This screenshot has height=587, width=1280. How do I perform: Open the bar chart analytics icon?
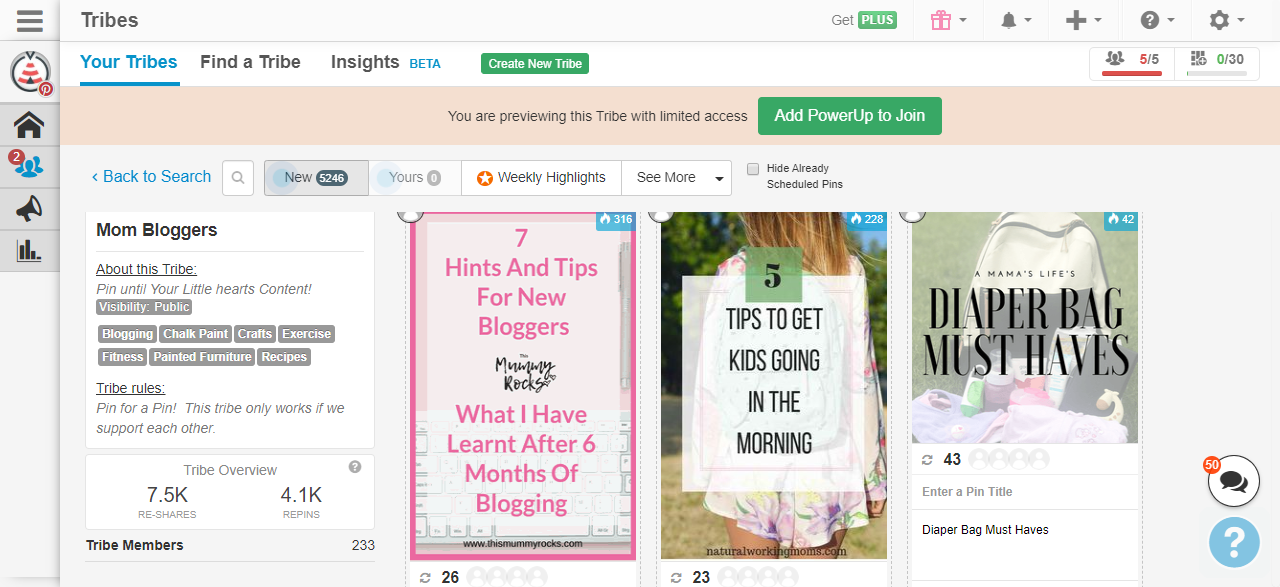pos(29,250)
